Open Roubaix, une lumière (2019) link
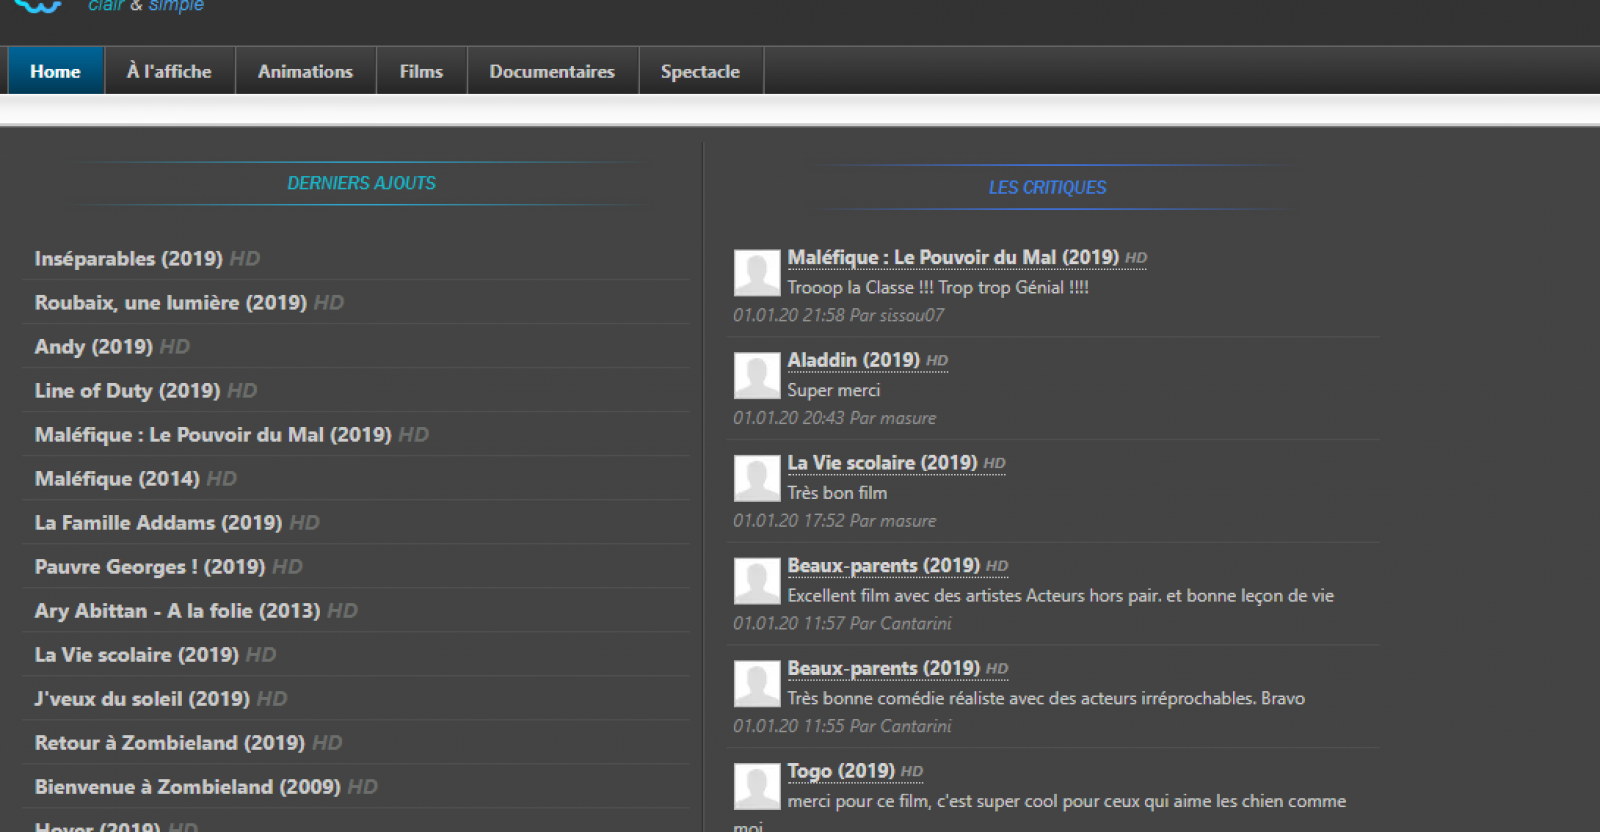The height and width of the screenshot is (832, 1600). tap(170, 303)
